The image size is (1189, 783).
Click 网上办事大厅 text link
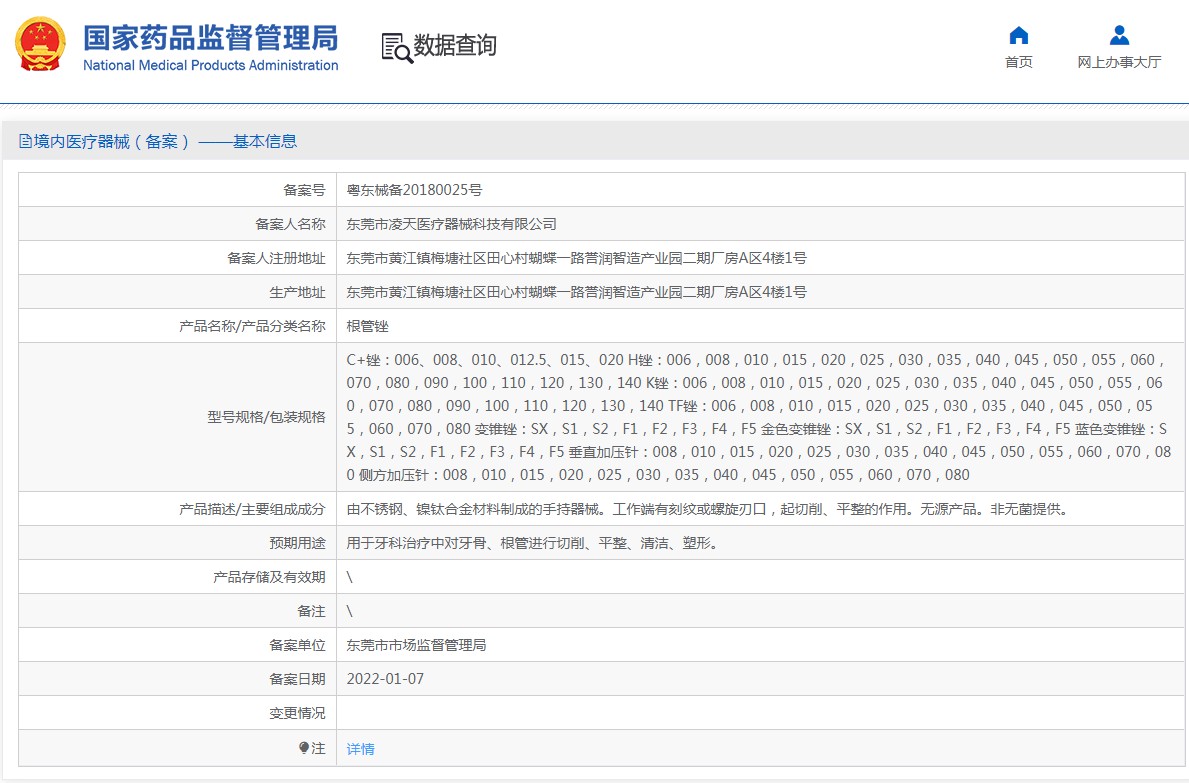tap(1119, 62)
